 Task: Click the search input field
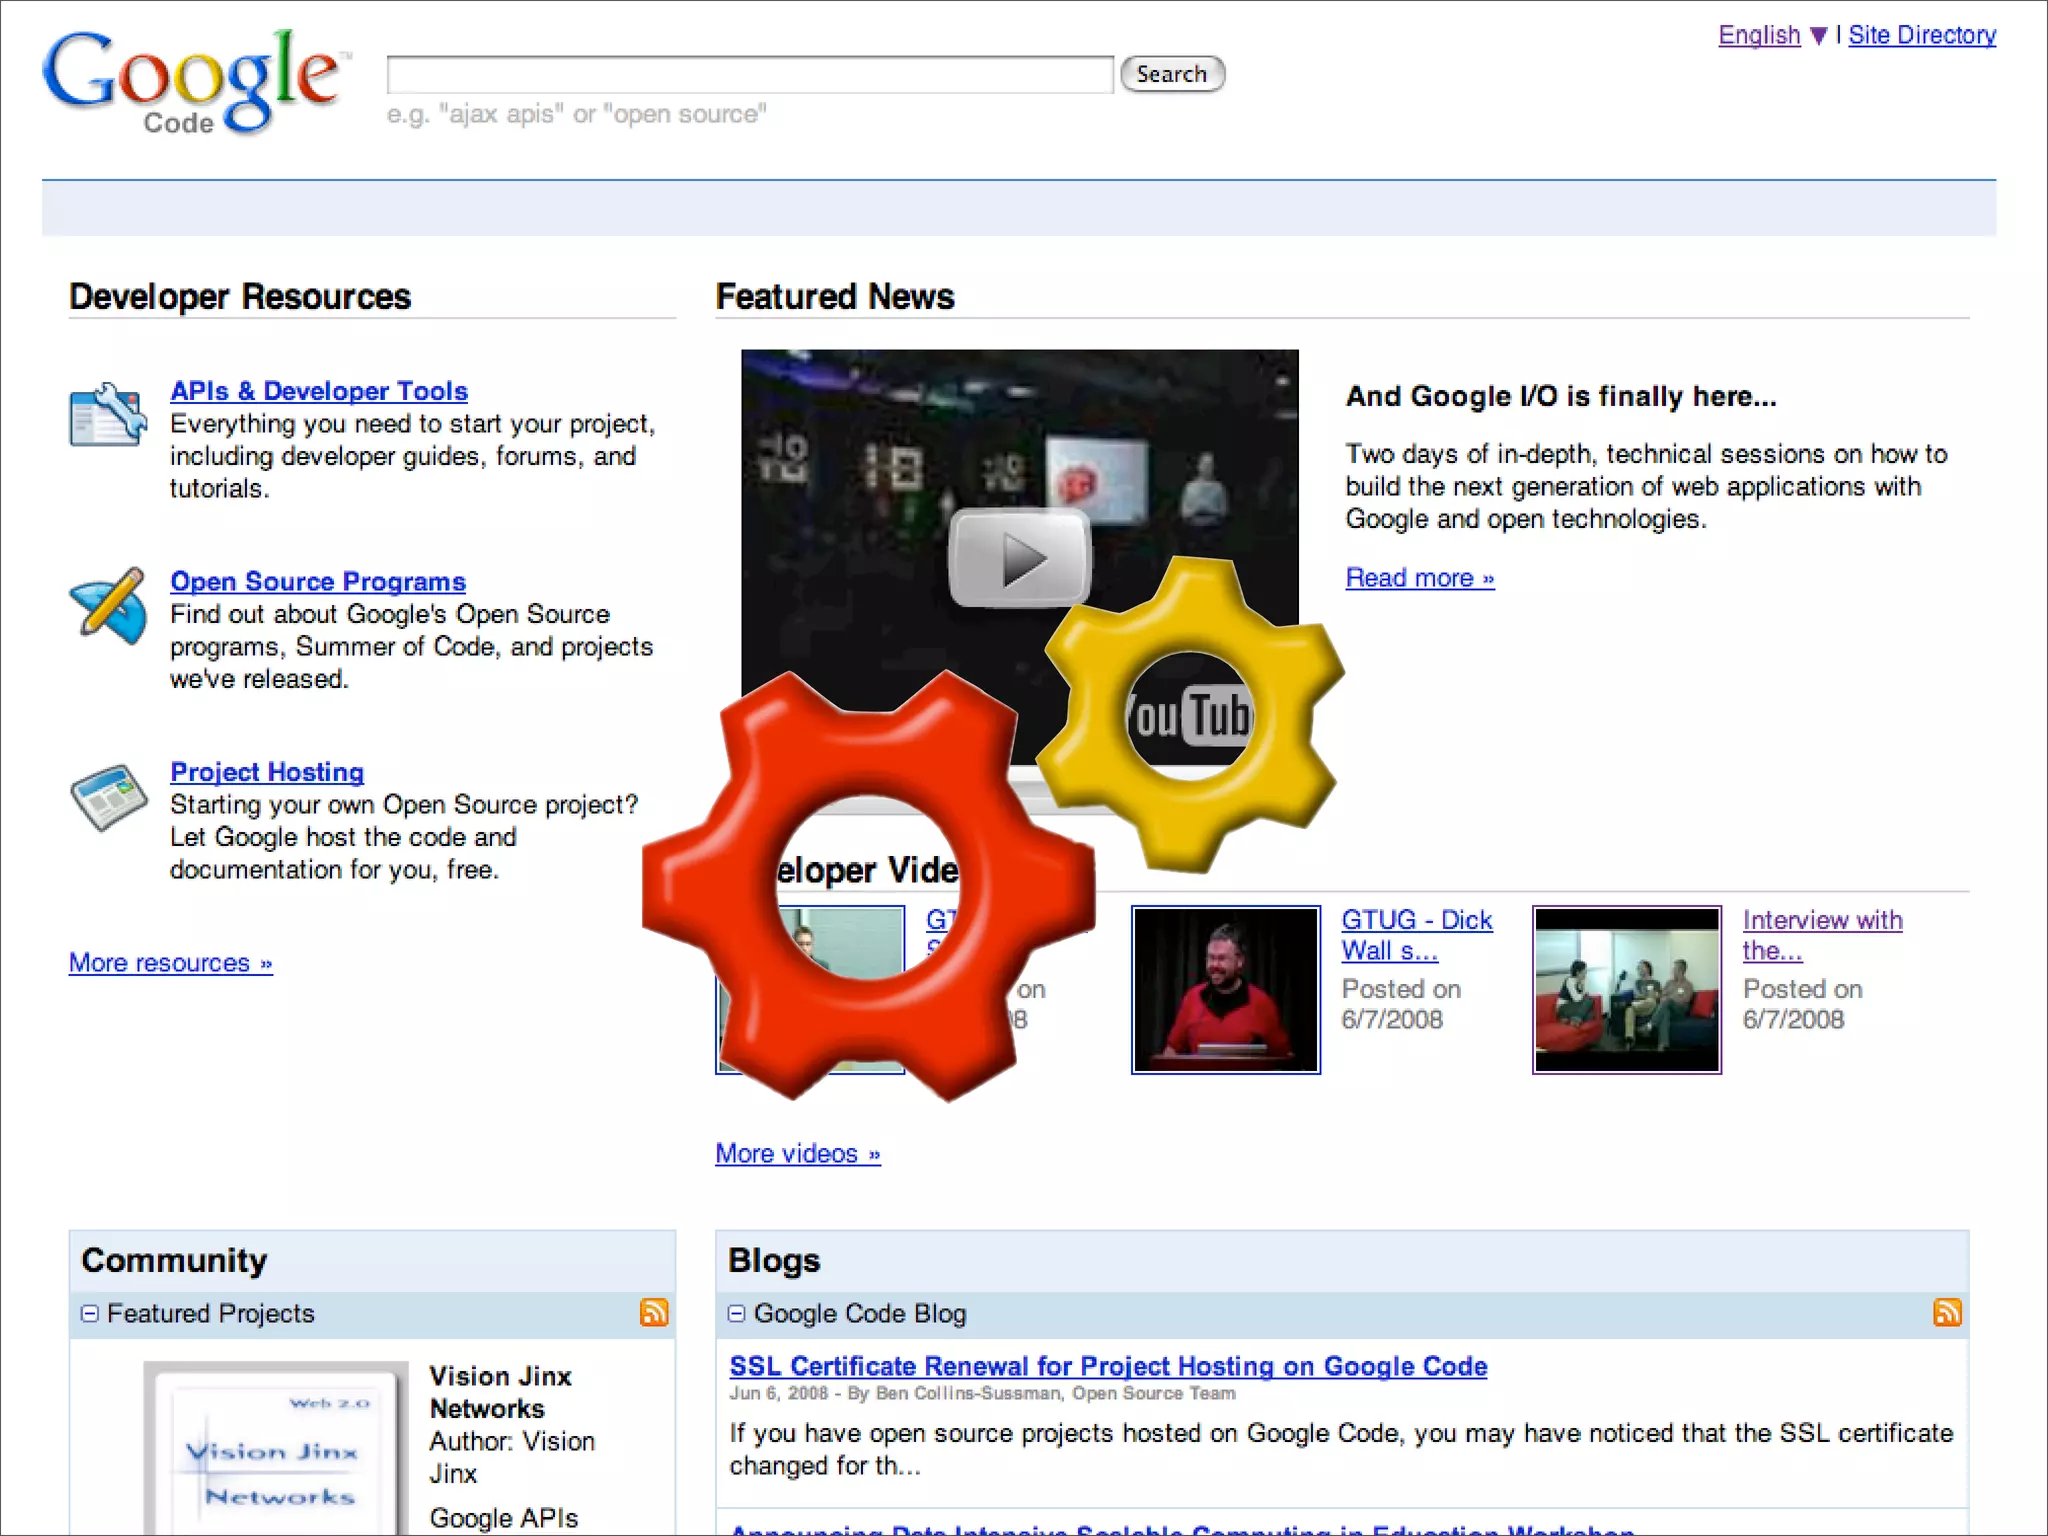(x=750, y=74)
